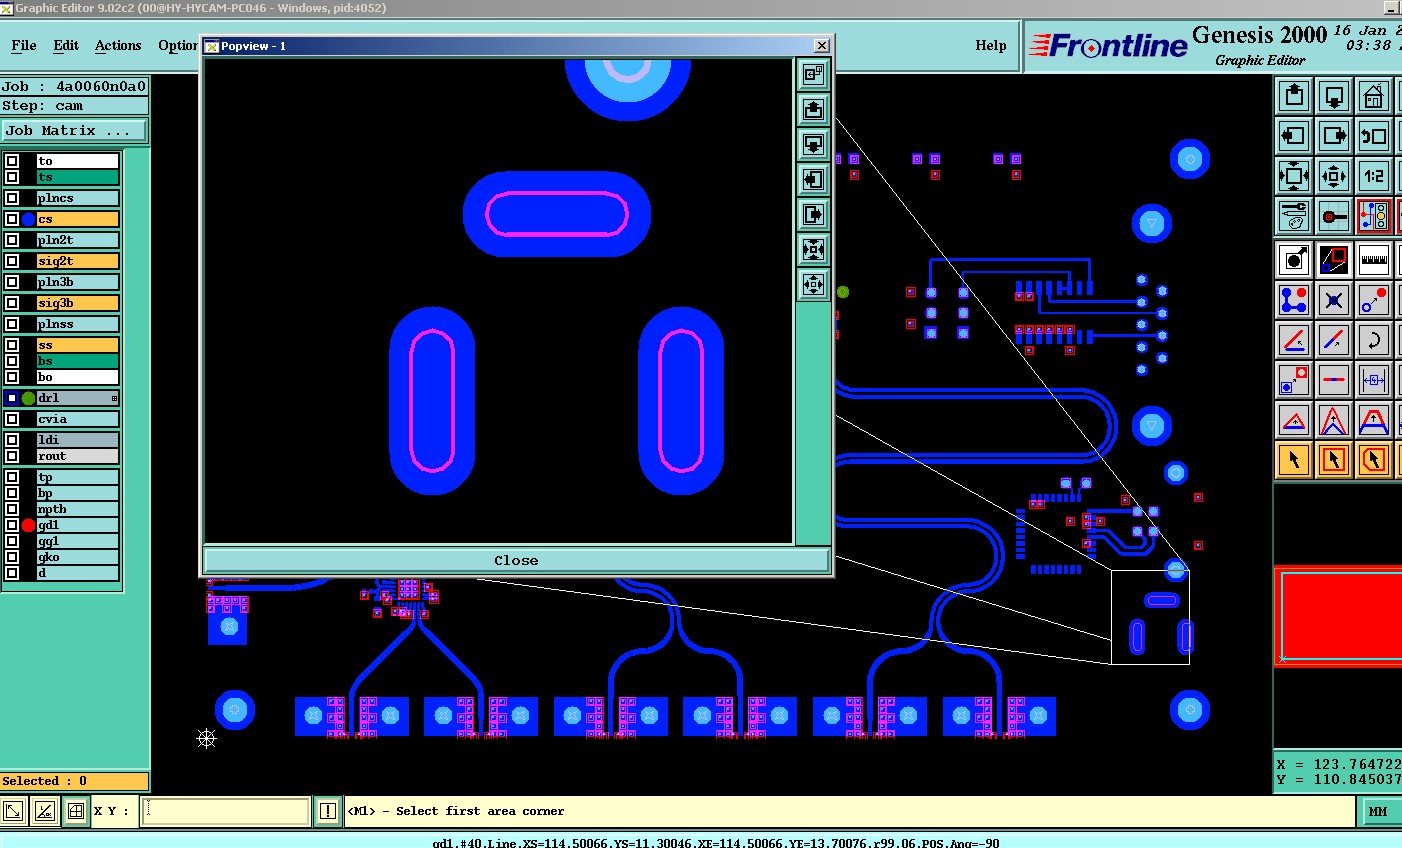Image resolution: width=1402 pixels, height=848 pixels.
Task: Select the area zoom icon with red and blue squares
Action: [x=1334, y=260]
